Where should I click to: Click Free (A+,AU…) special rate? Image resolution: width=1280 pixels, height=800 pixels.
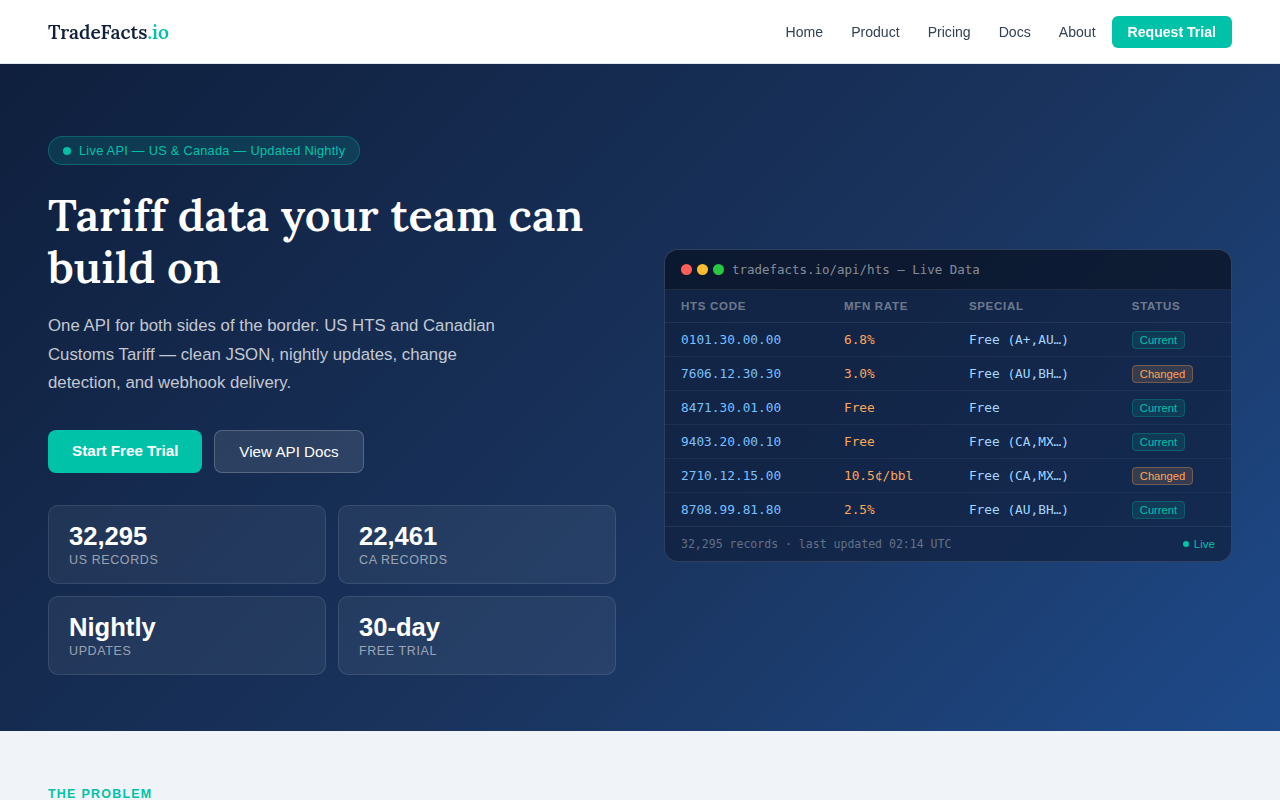click(1019, 340)
